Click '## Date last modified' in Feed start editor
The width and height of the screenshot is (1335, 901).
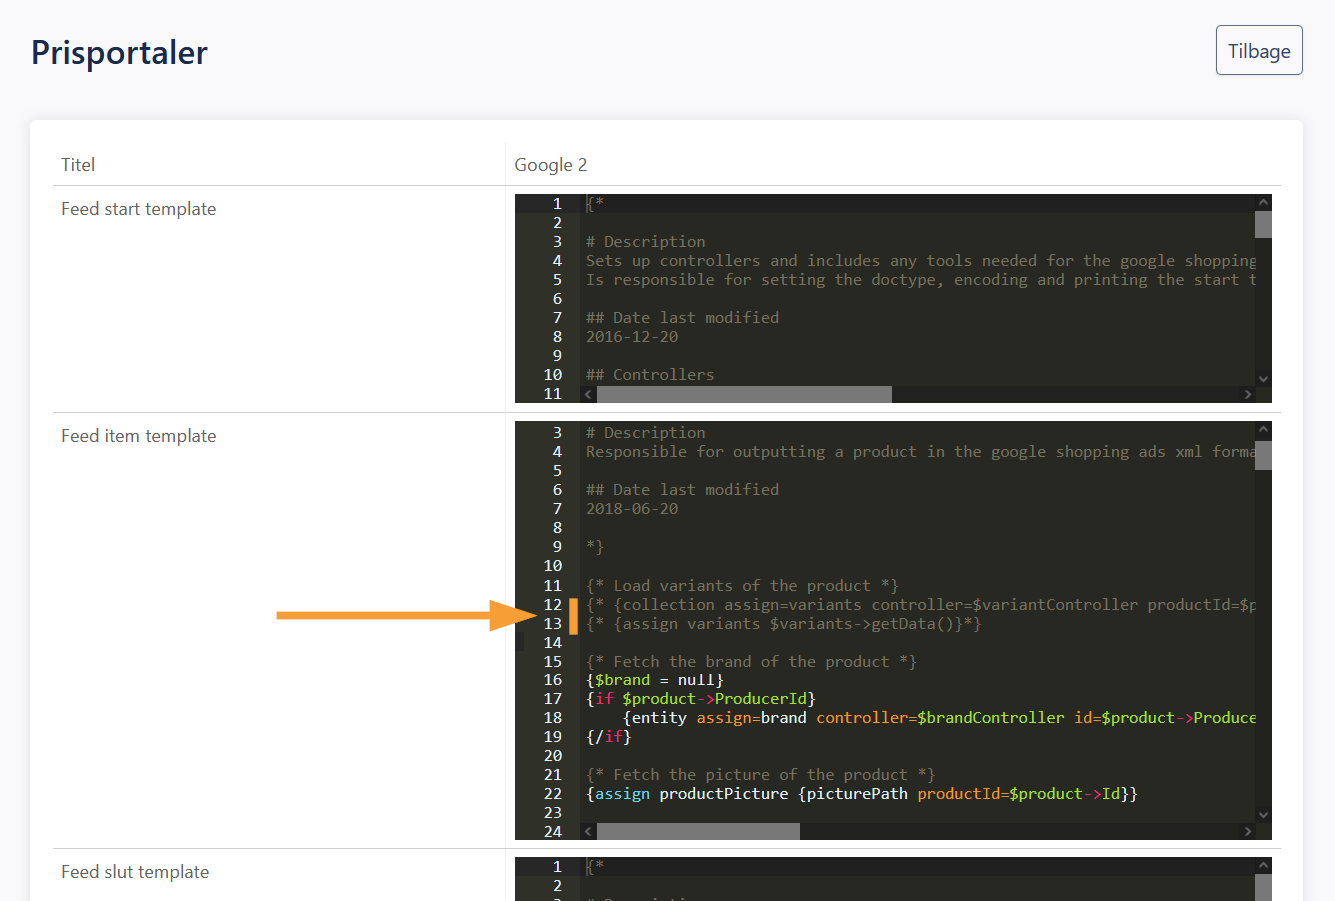pyautogui.click(x=682, y=318)
